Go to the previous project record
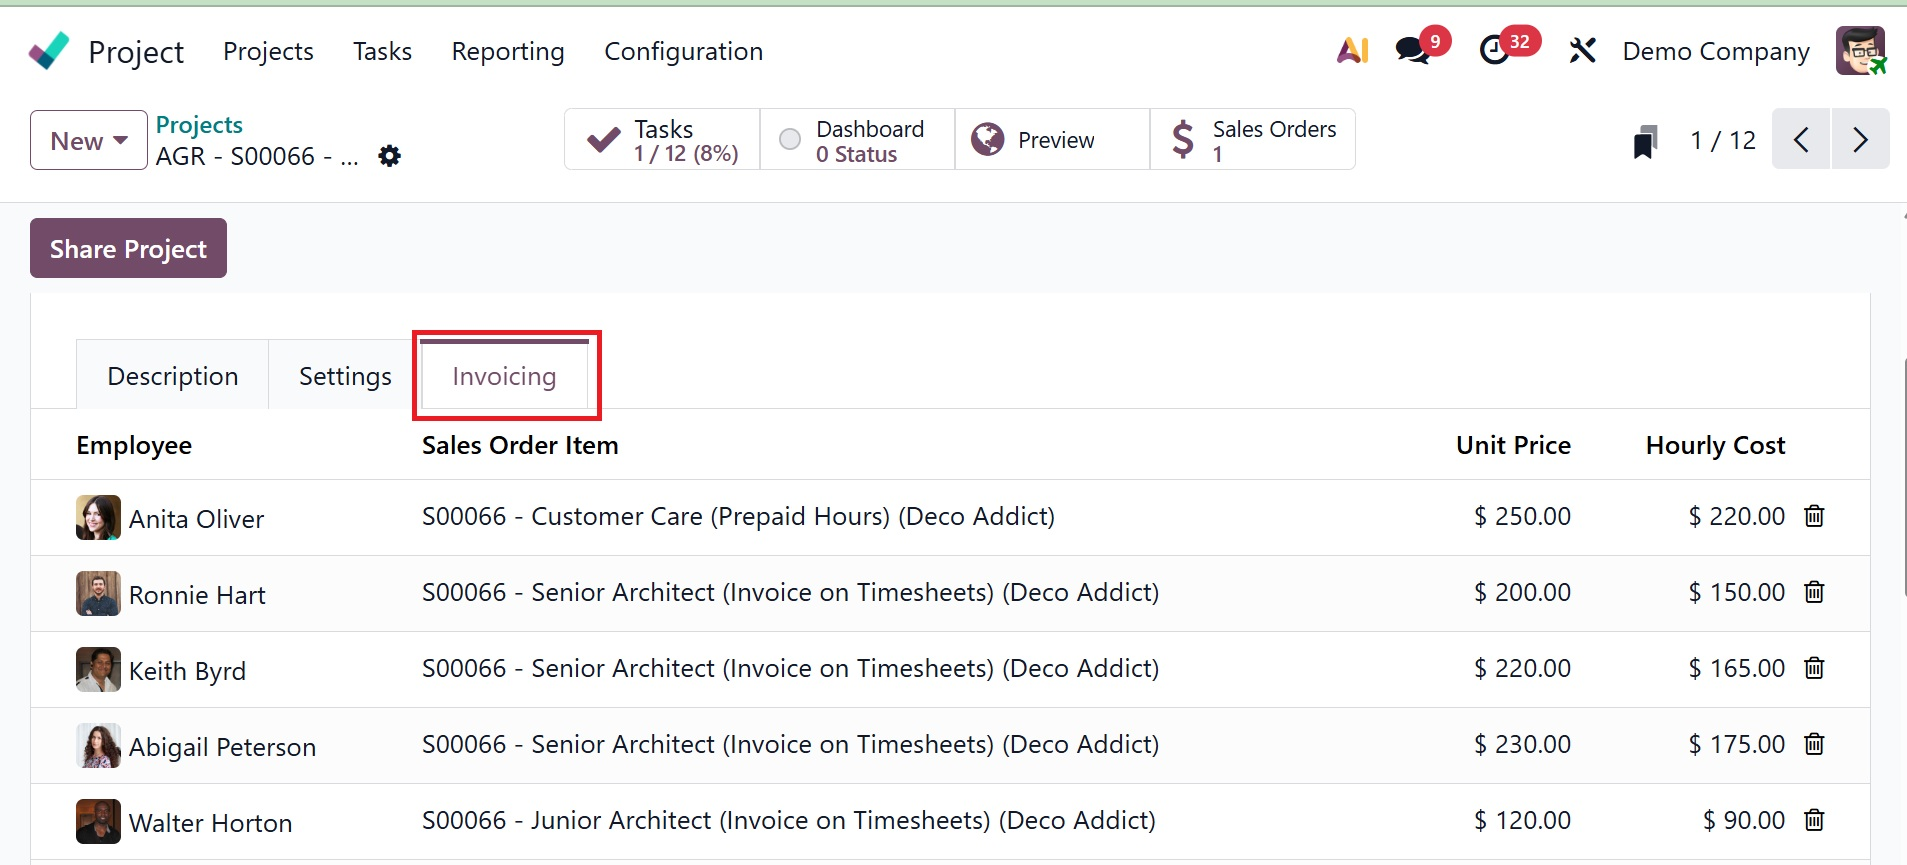This screenshot has width=1907, height=865. [1801, 140]
